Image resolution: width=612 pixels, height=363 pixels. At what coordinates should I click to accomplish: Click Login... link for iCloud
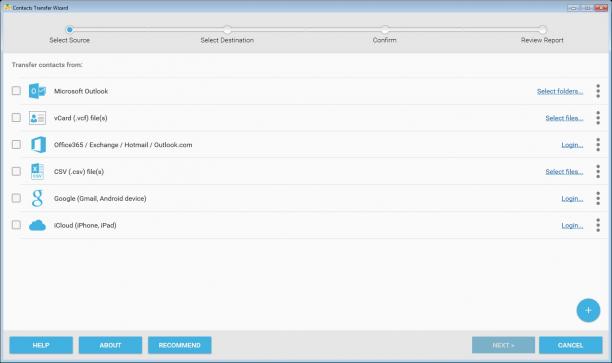click(x=572, y=226)
